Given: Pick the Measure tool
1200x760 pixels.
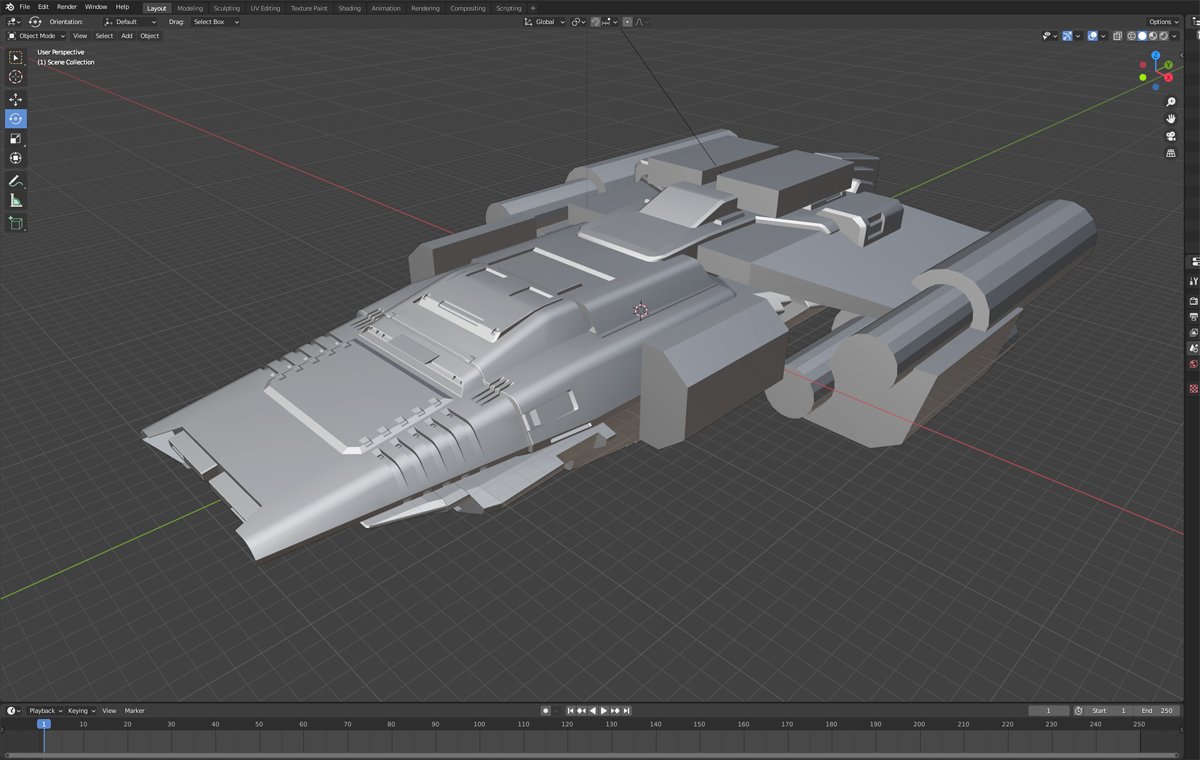Looking at the screenshot, I should click(16, 201).
